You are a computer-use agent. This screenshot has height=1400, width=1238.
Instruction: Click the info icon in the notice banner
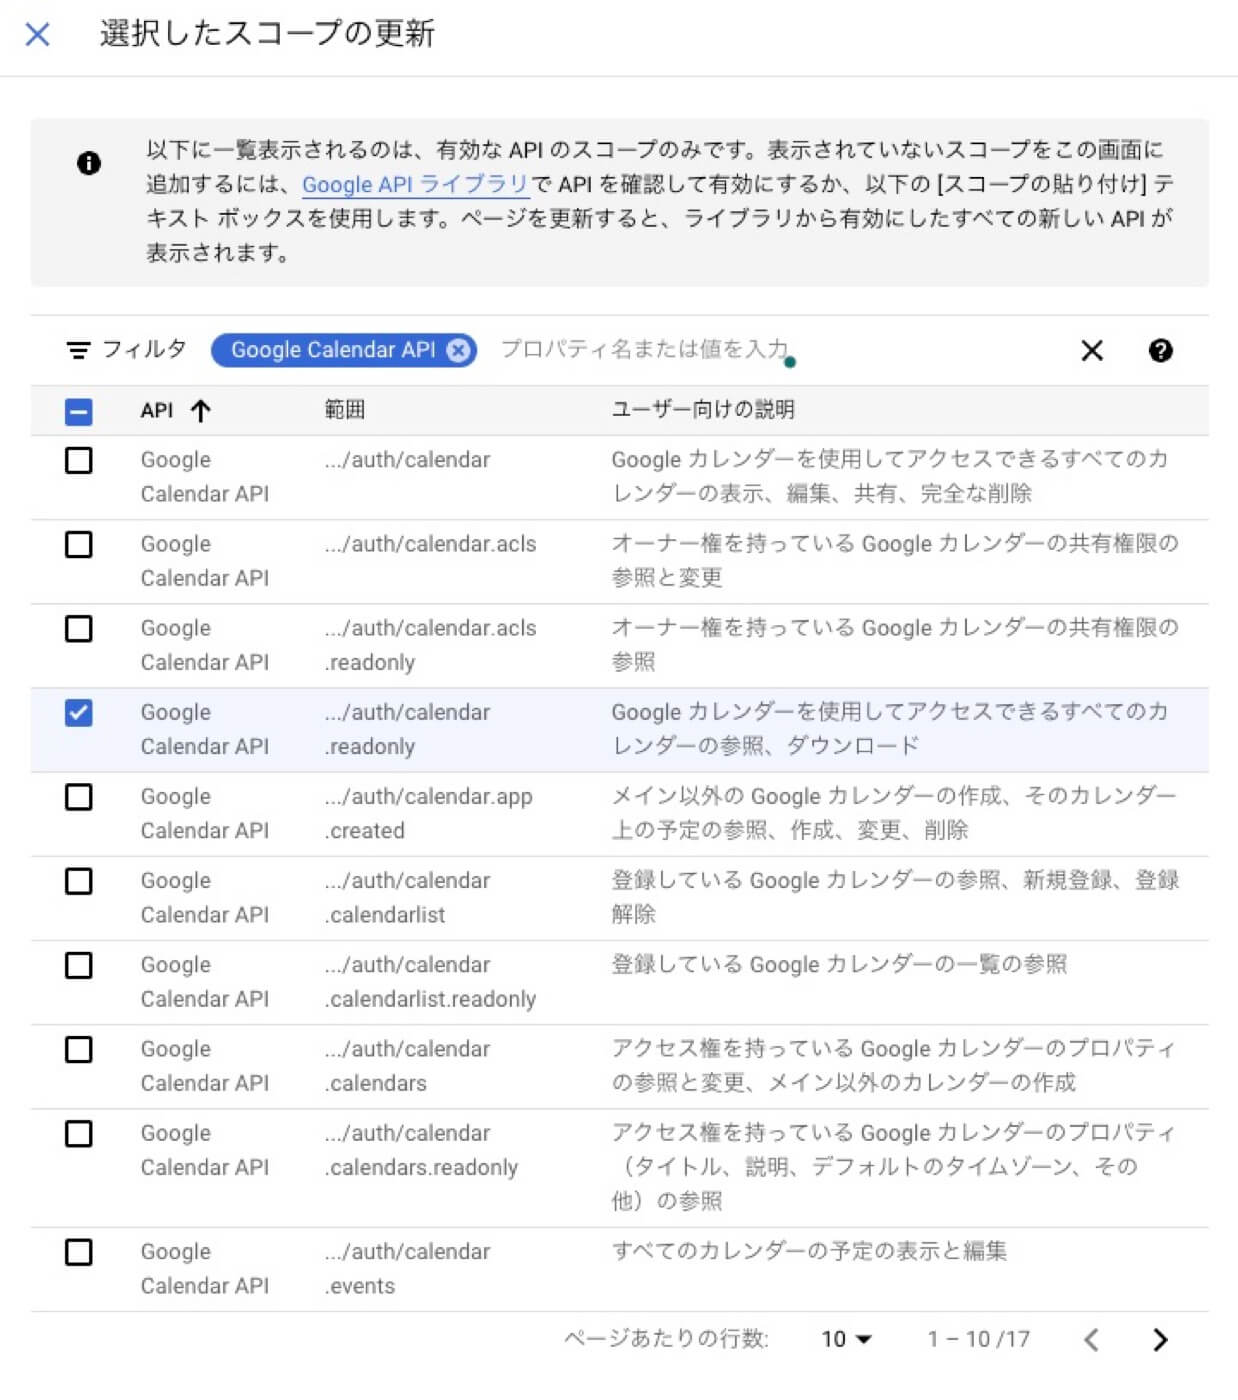[90, 161]
